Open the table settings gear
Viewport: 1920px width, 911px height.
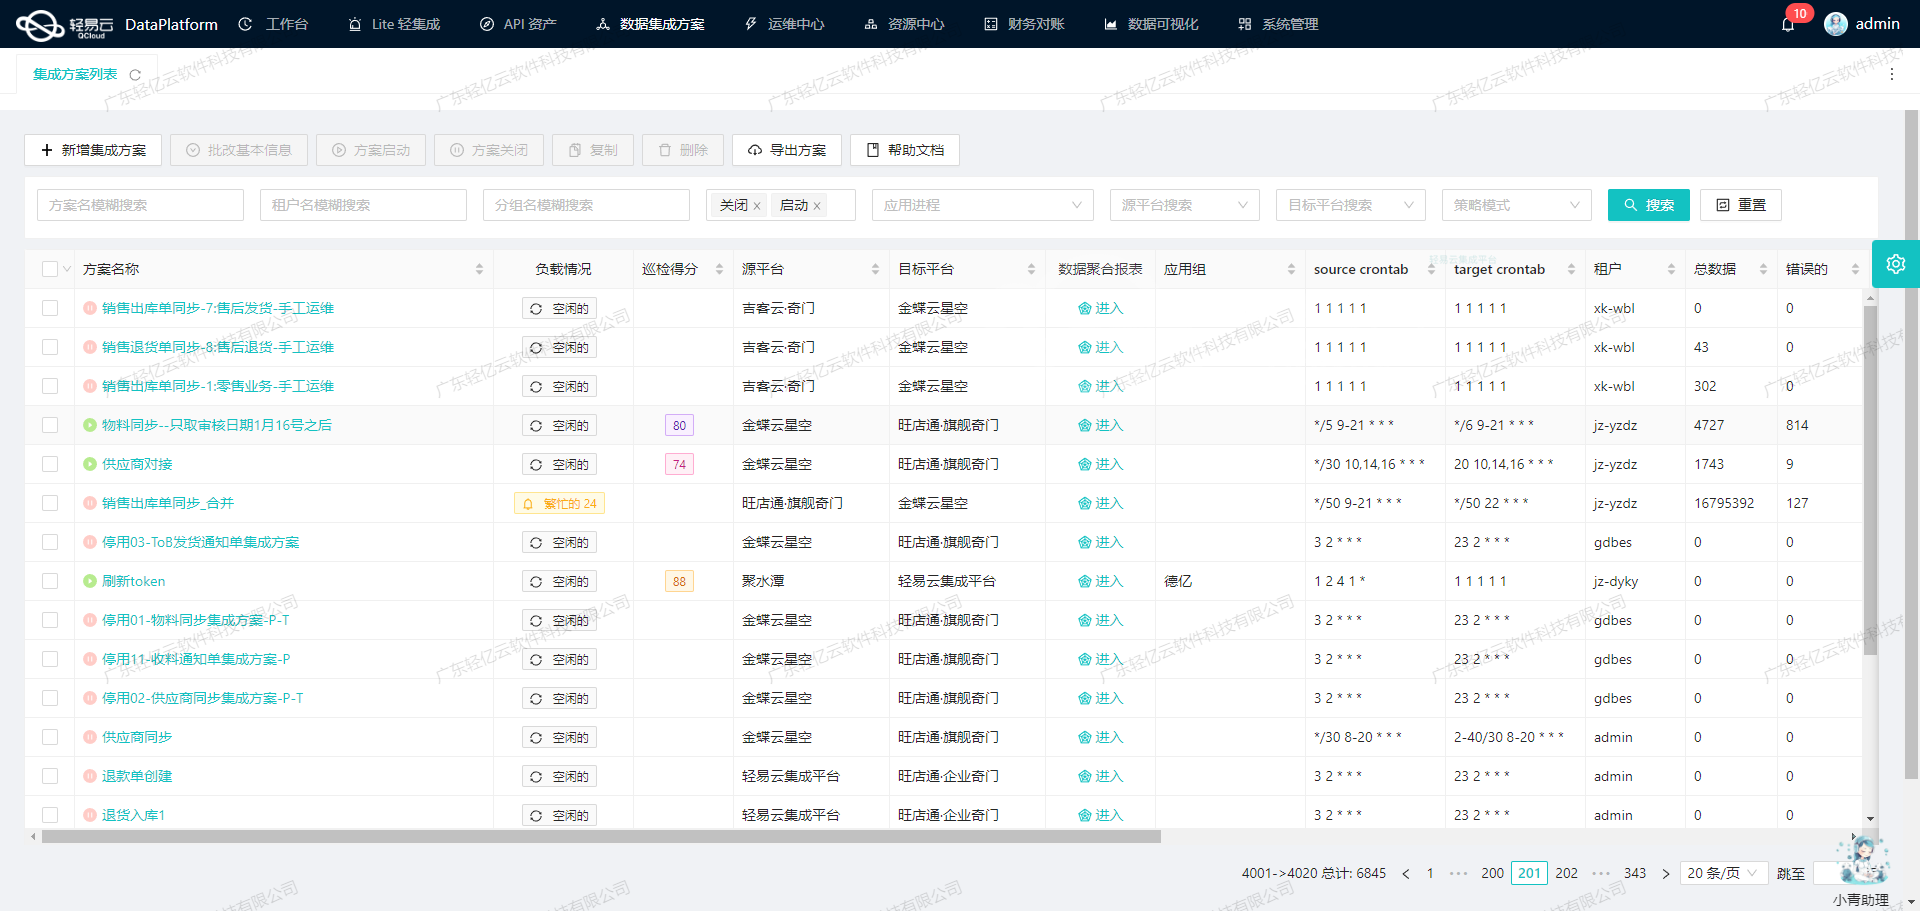pos(1896,264)
